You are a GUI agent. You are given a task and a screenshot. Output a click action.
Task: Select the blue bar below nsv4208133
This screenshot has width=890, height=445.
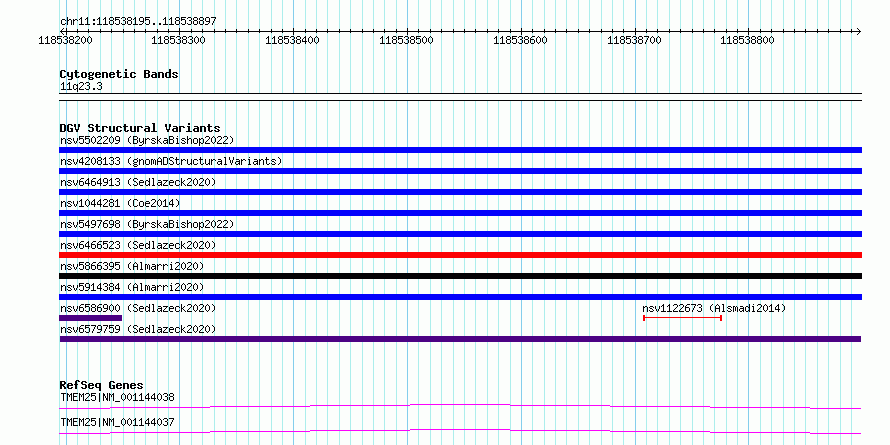[x=460, y=171]
